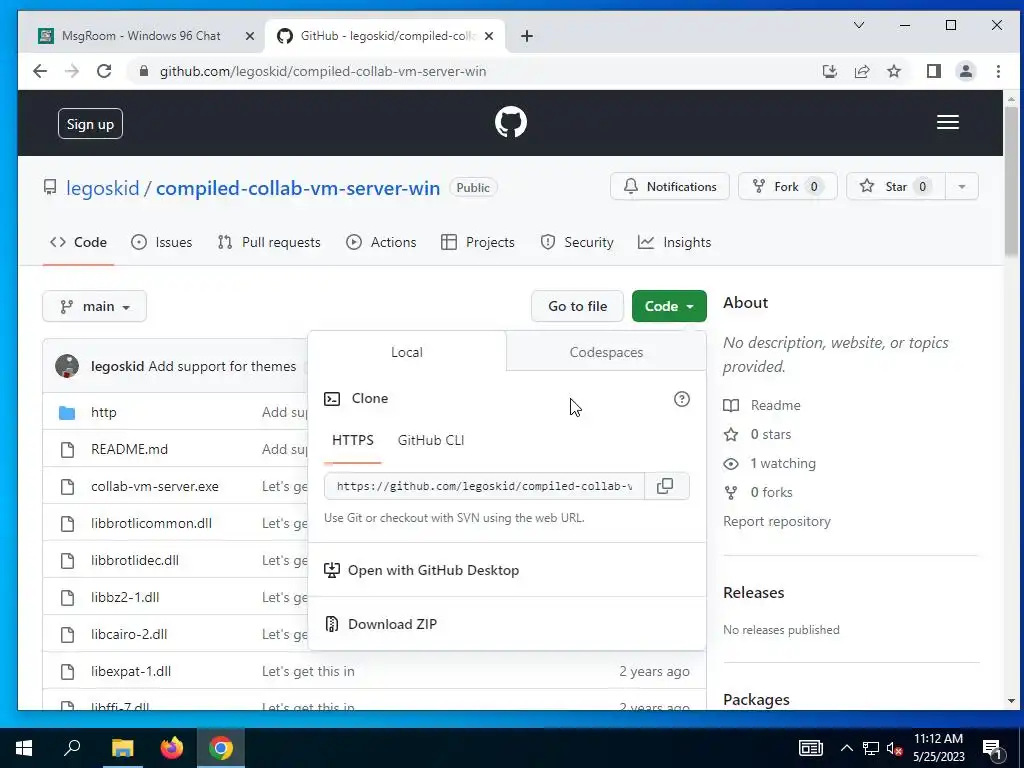Image resolution: width=1024 pixels, height=768 pixels.
Task: Close the GitHub legoskid tab
Action: pyautogui.click(x=488, y=36)
